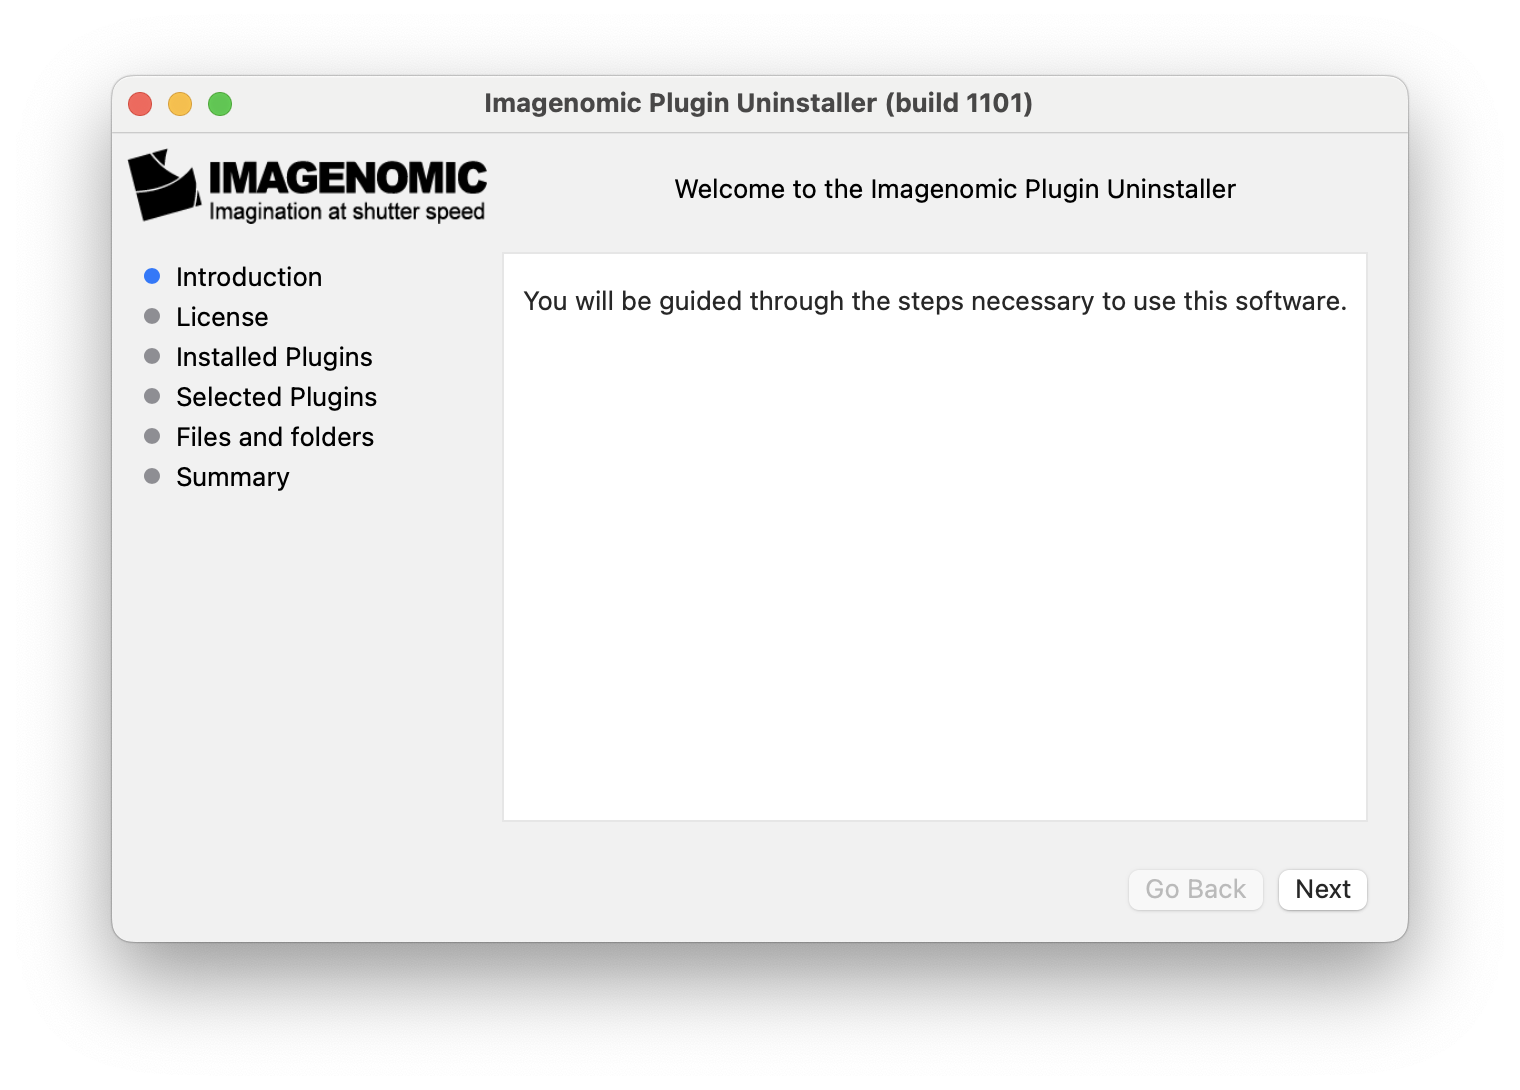1520x1090 pixels.
Task: Minimize the window with yellow button
Action: pyautogui.click(x=180, y=104)
